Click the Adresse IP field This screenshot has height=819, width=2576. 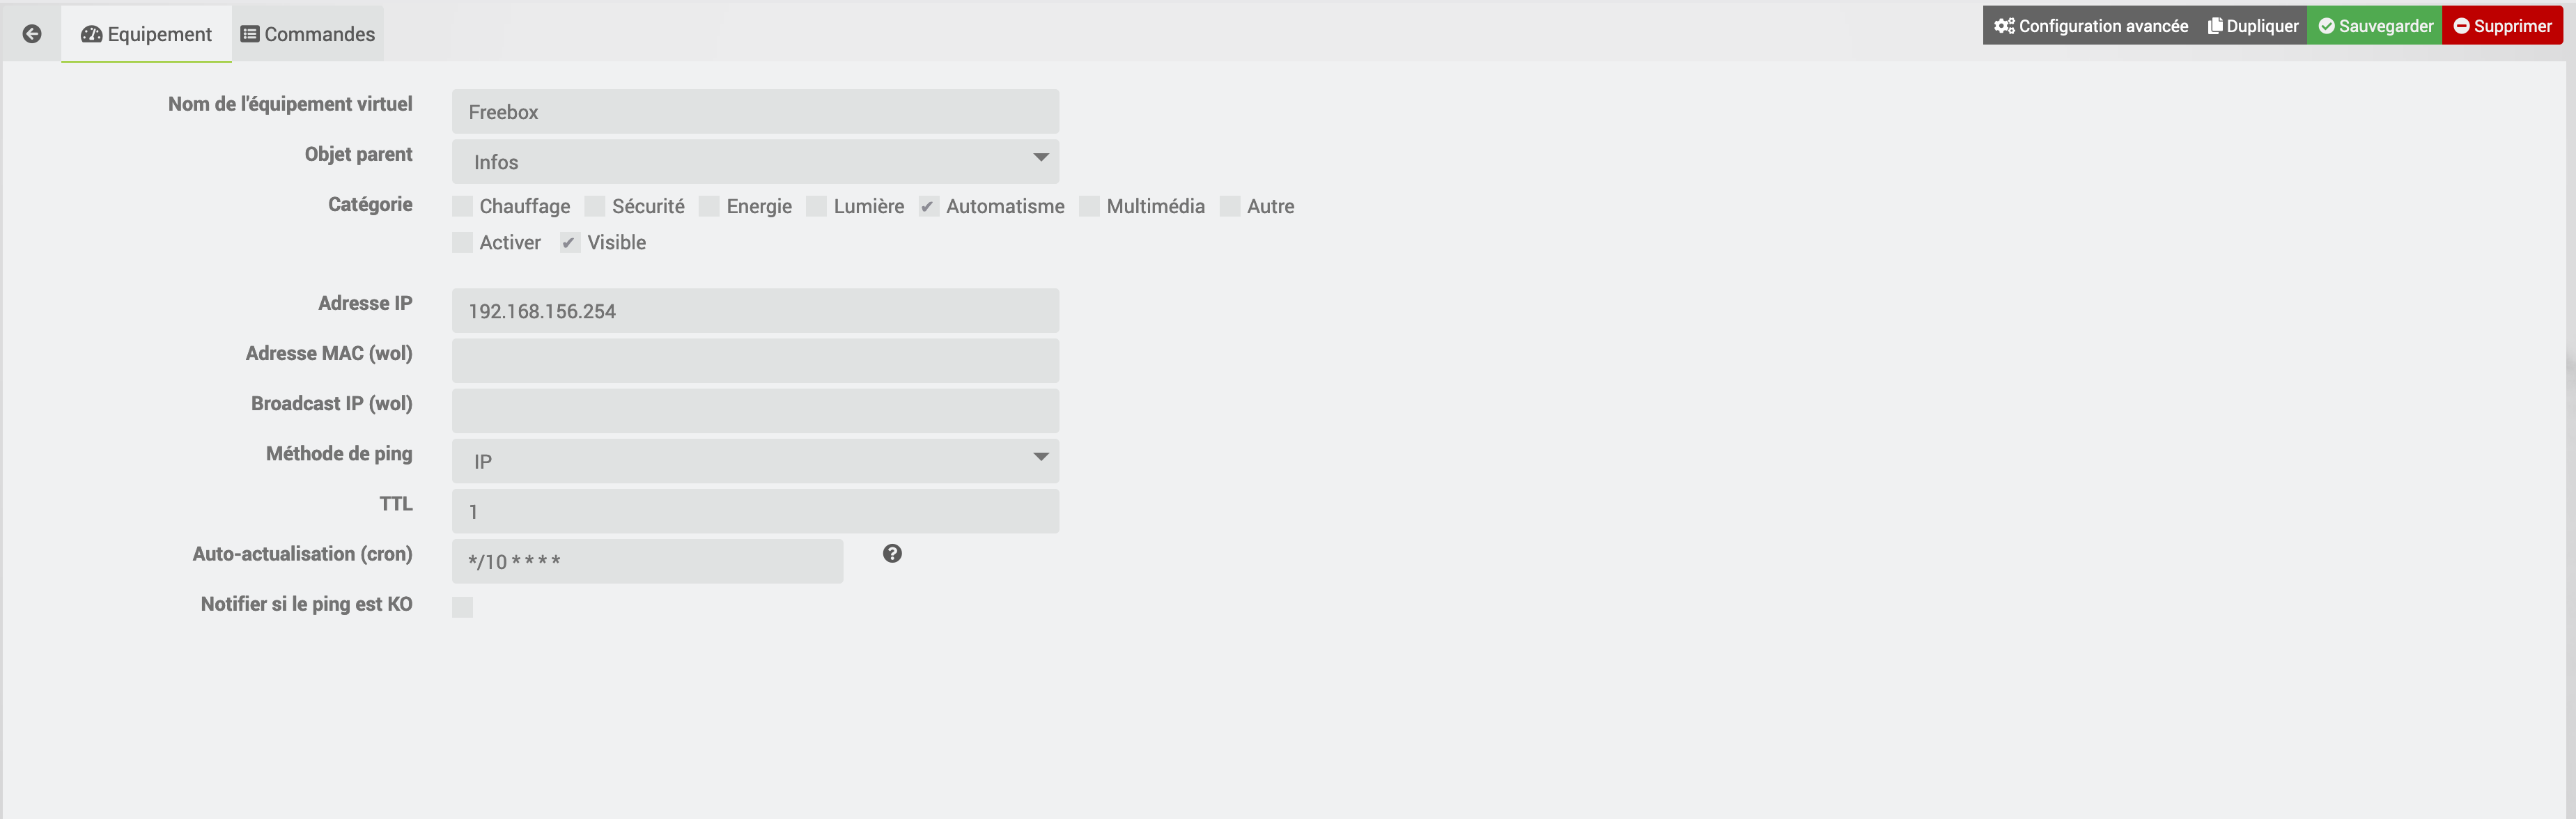[x=755, y=311]
